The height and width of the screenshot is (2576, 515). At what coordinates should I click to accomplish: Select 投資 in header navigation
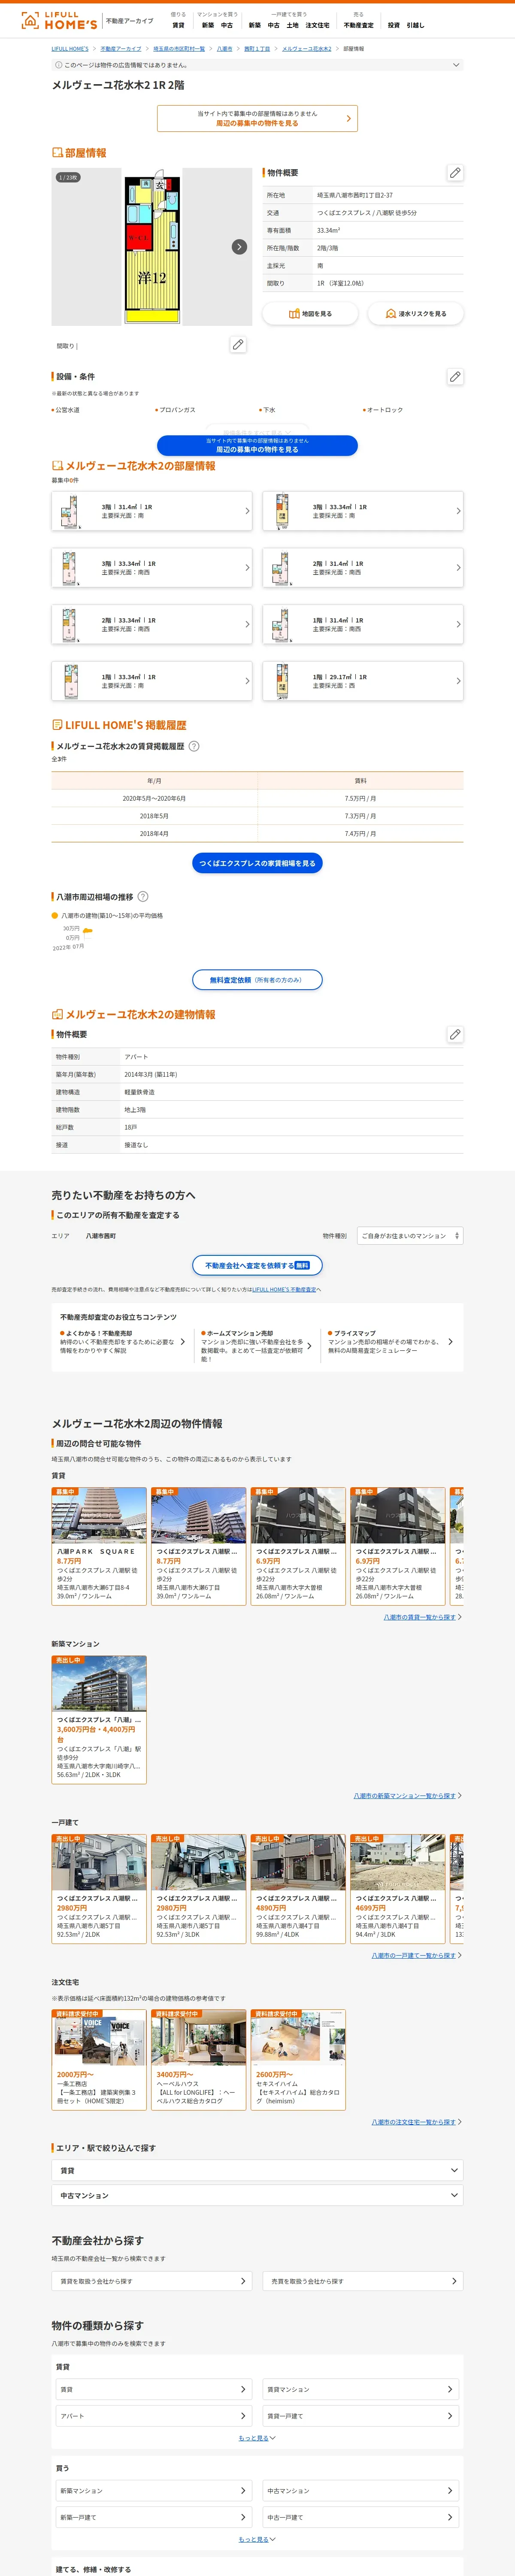393,25
